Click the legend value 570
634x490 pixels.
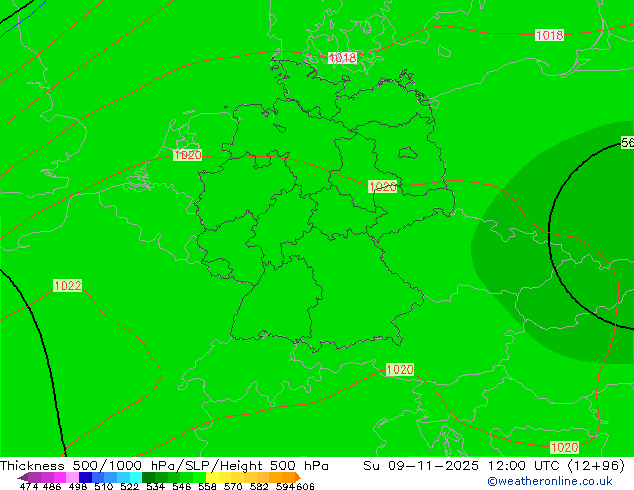(233, 486)
